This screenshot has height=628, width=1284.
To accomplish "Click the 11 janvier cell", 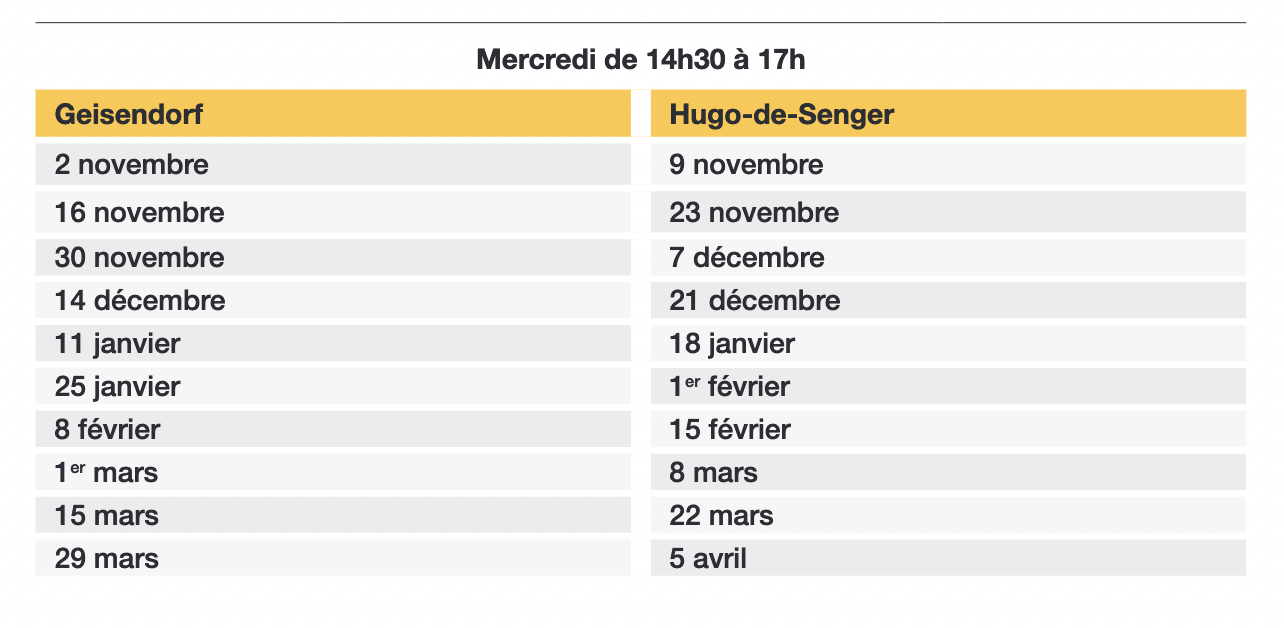I will click(x=333, y=343).
